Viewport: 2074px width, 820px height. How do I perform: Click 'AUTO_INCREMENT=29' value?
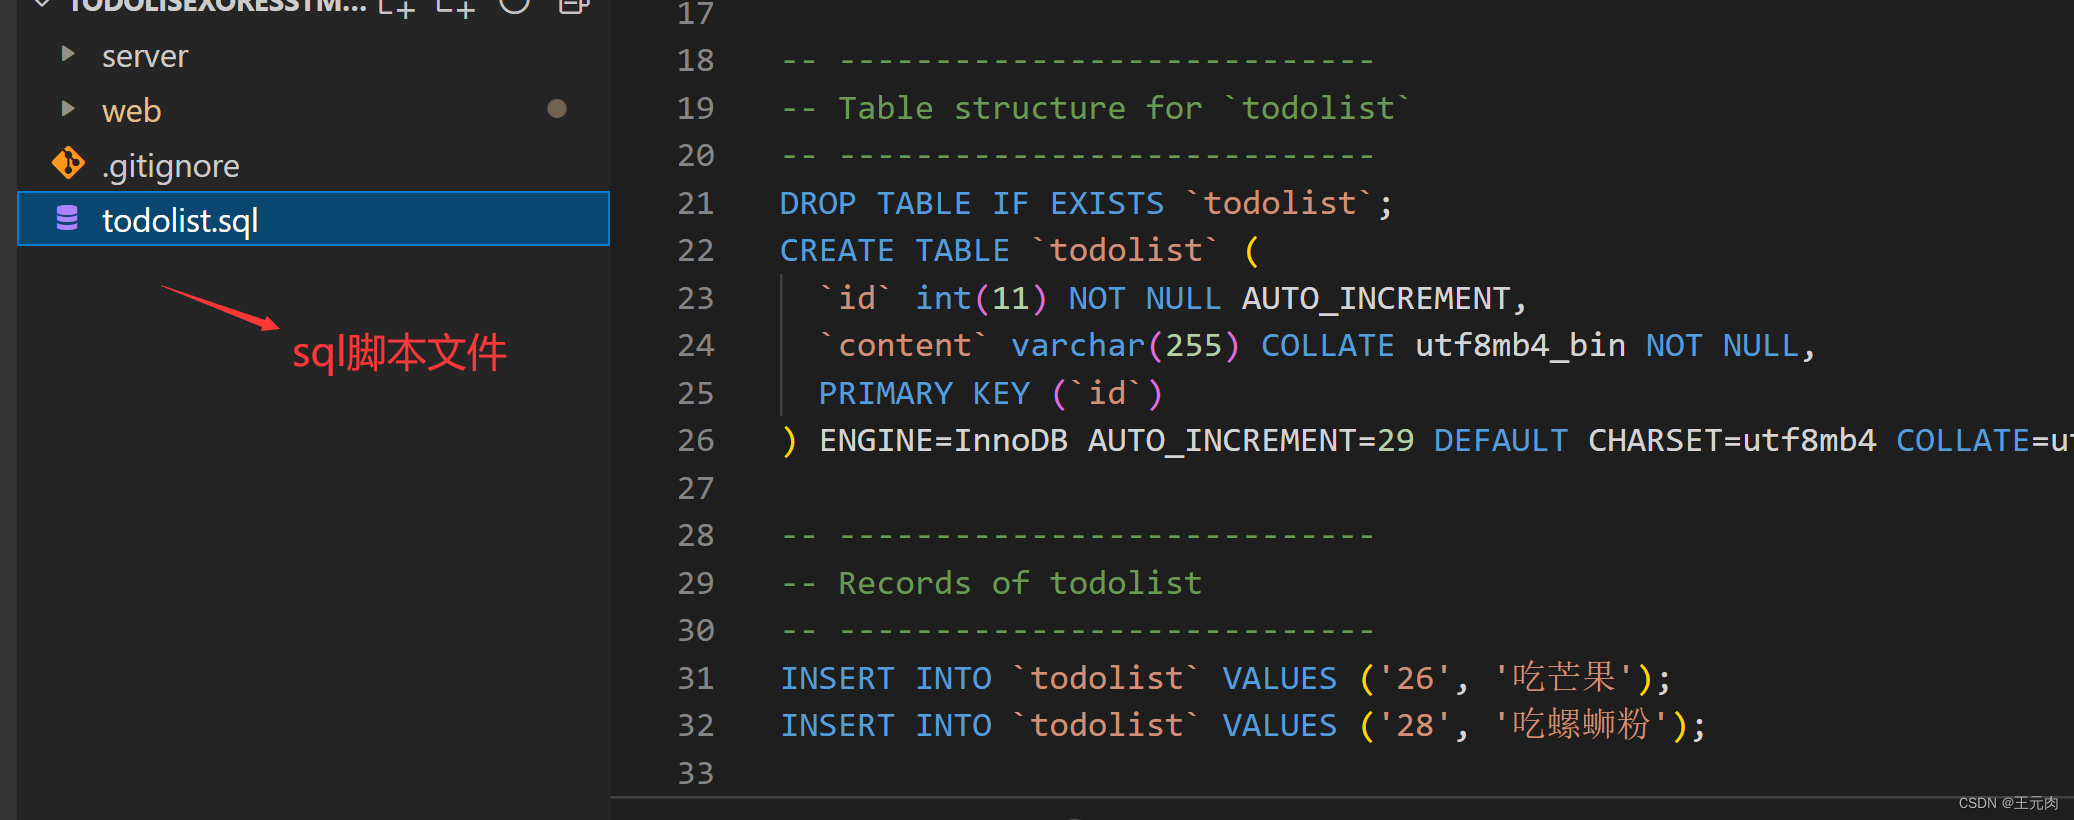point(1251,440)
